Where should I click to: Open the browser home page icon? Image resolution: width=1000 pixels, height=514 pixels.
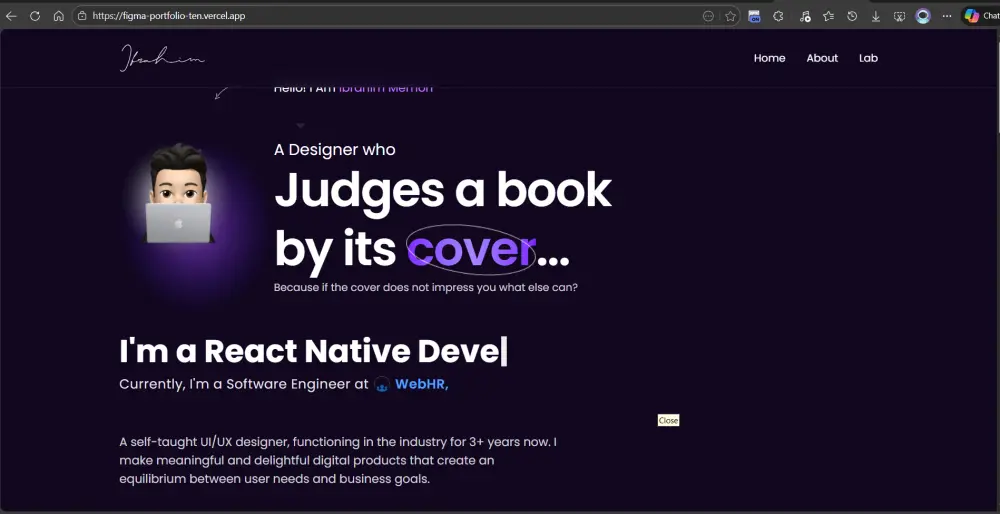point(59,16)
